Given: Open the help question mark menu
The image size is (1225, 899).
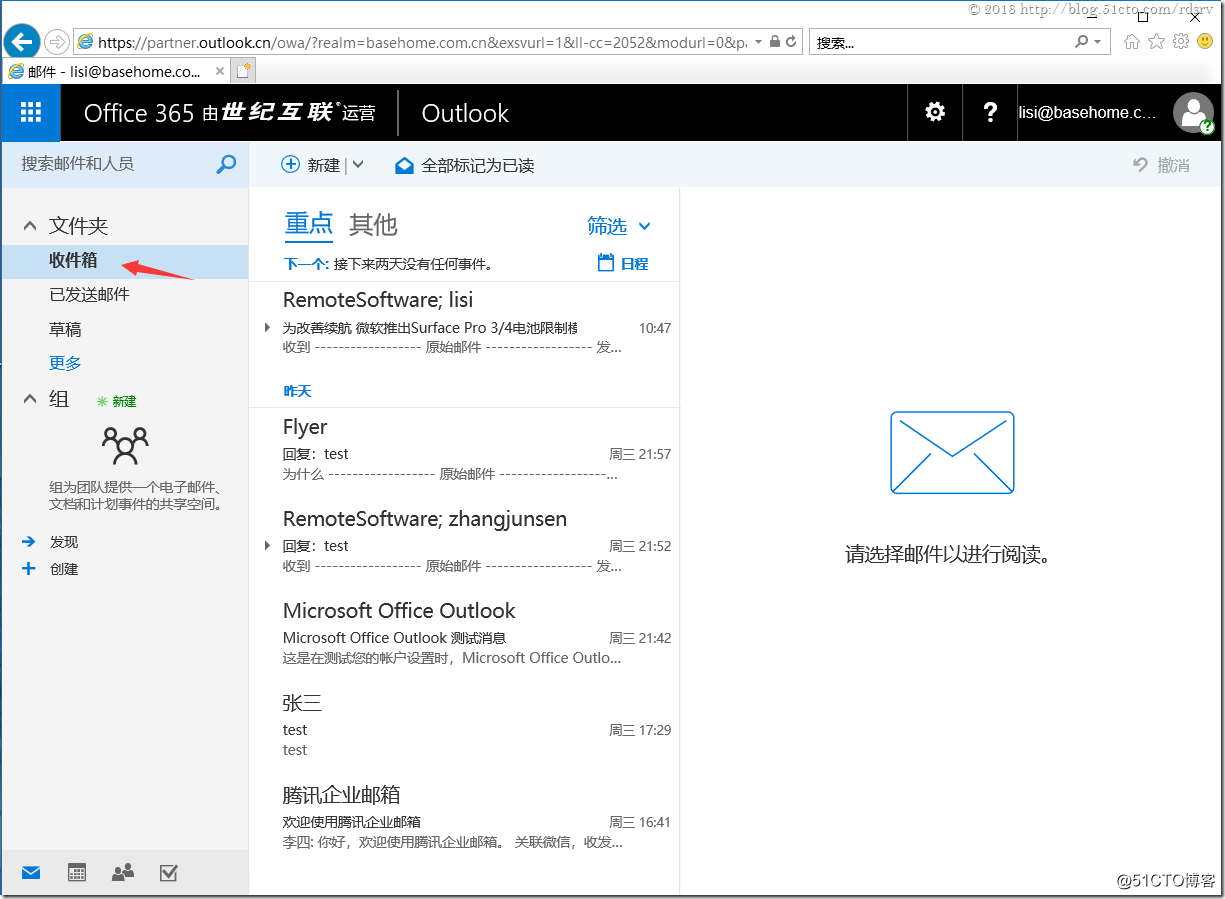Looking at the screenshot, I should 990,112.
